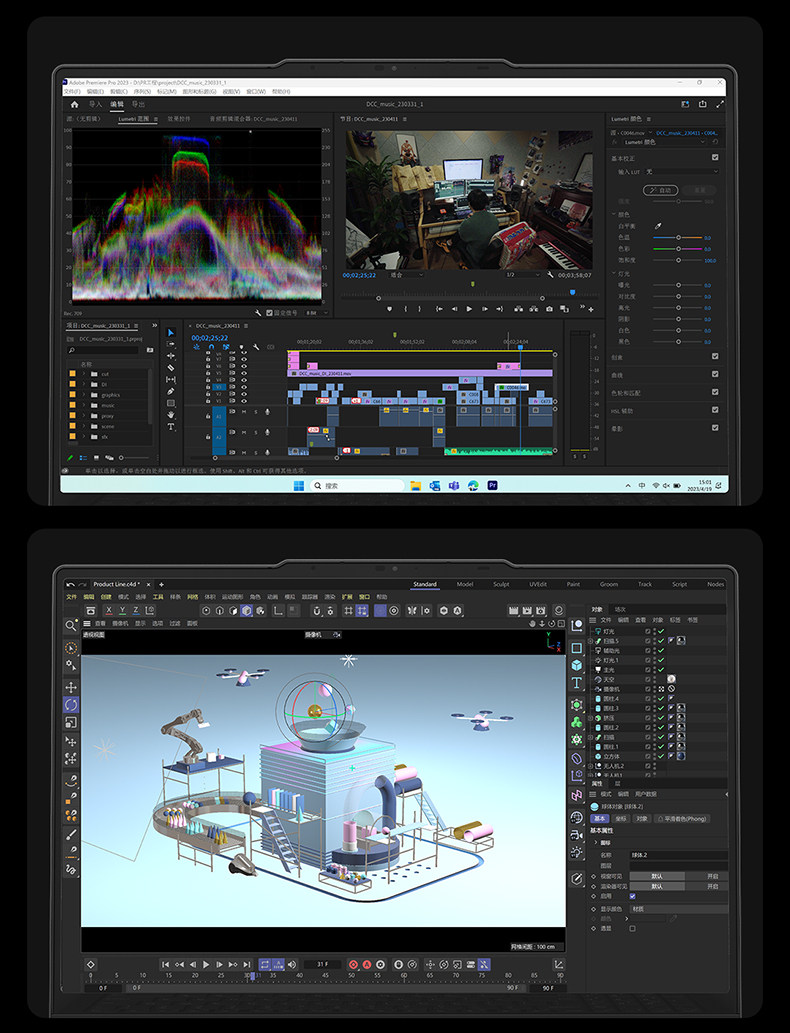The width and height of the screenshot is (790, 1033).
Task: Open the Lumetri Scopes panel tab
Action: click(134, 119)
